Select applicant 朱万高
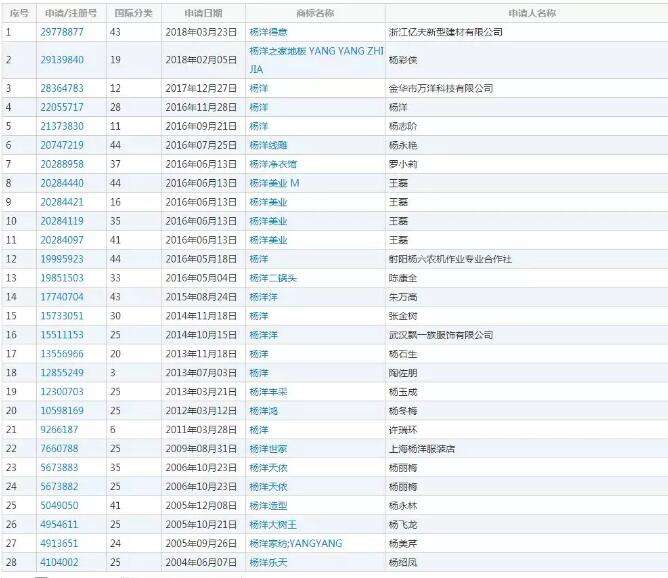The image size is (668, 578). click(403, 297)
